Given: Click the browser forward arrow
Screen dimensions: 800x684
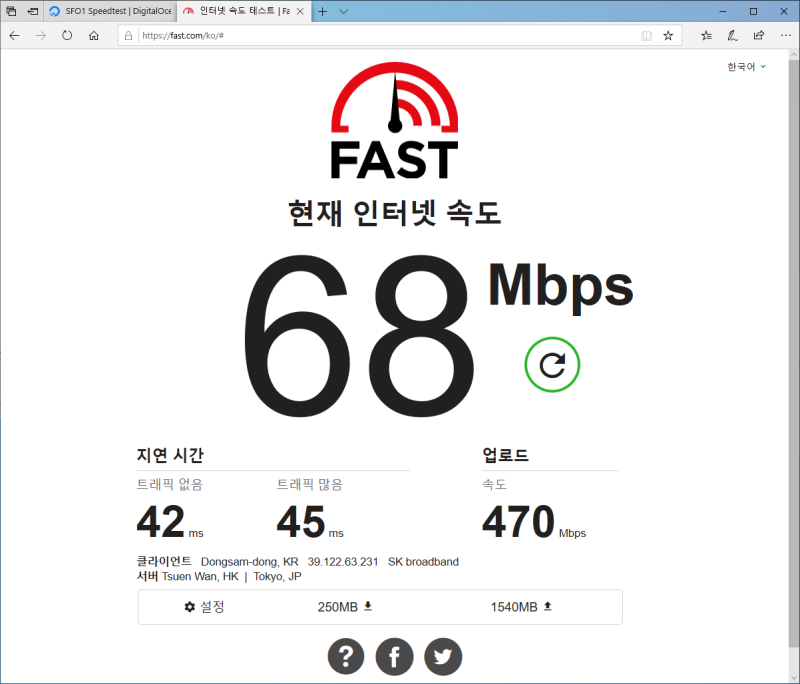Looking at the screenshot, I should pos(41,36).
